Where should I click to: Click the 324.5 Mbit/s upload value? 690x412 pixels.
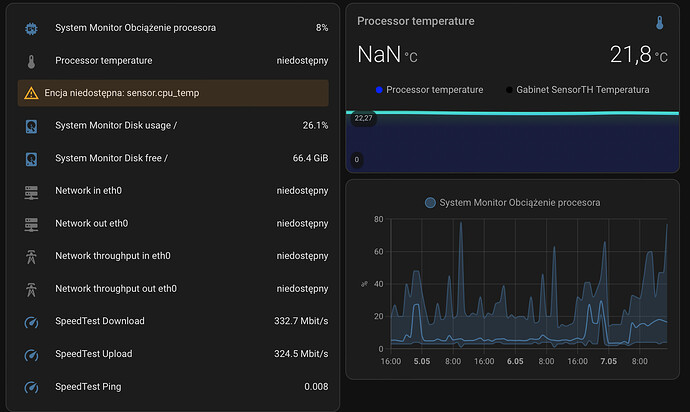click(x=301, y=353)
